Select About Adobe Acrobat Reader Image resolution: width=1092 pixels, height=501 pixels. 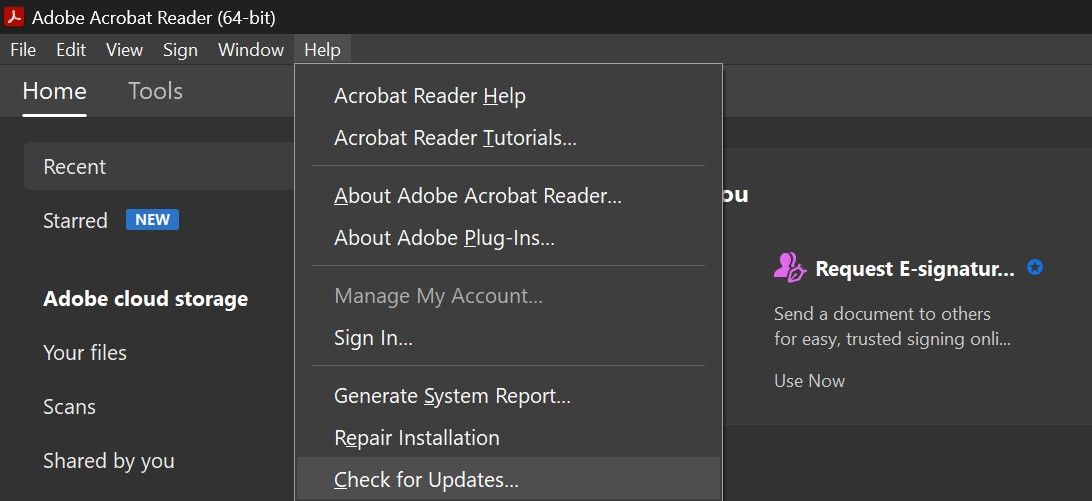[478, 196]
